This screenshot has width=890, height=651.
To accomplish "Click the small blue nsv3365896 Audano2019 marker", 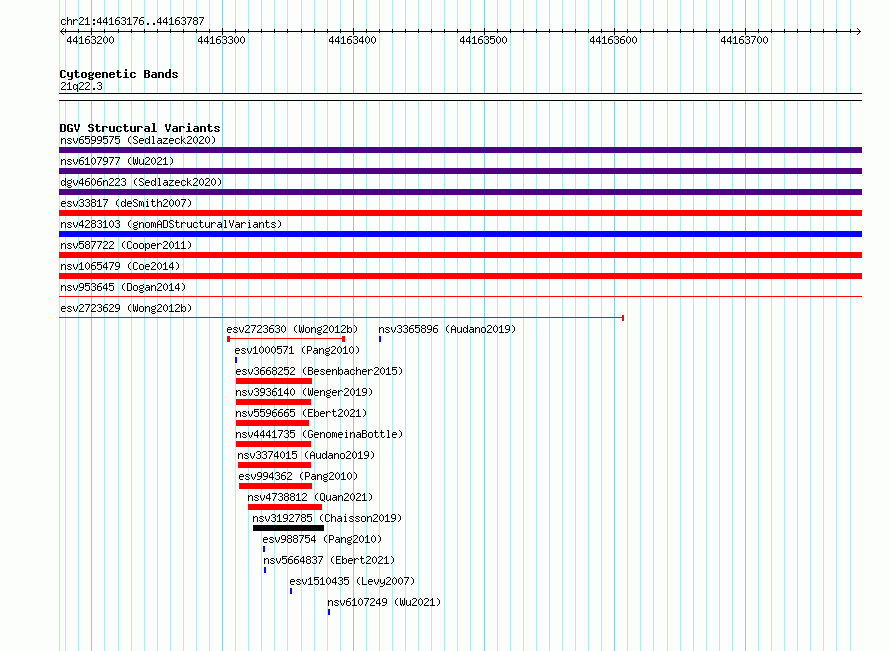I will [380, 339].
